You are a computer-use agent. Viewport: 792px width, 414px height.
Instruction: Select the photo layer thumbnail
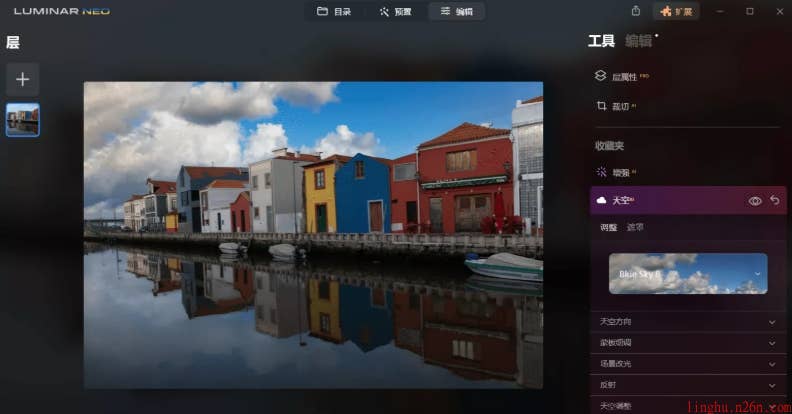tap(22, 119)
